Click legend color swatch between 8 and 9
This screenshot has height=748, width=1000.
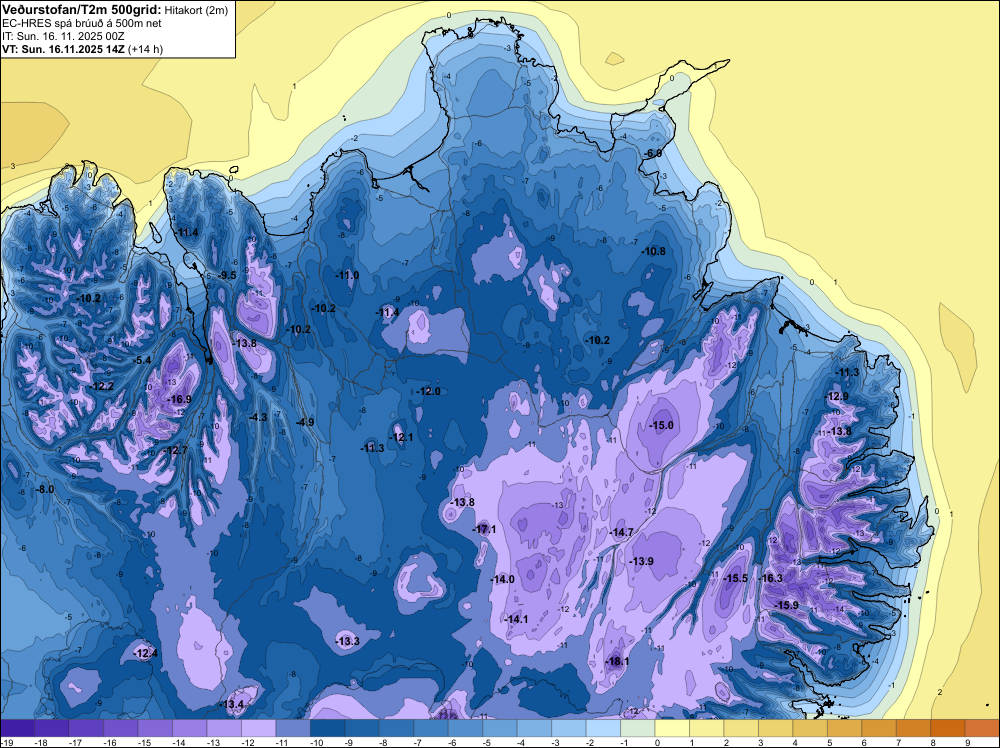coord(948,728)
